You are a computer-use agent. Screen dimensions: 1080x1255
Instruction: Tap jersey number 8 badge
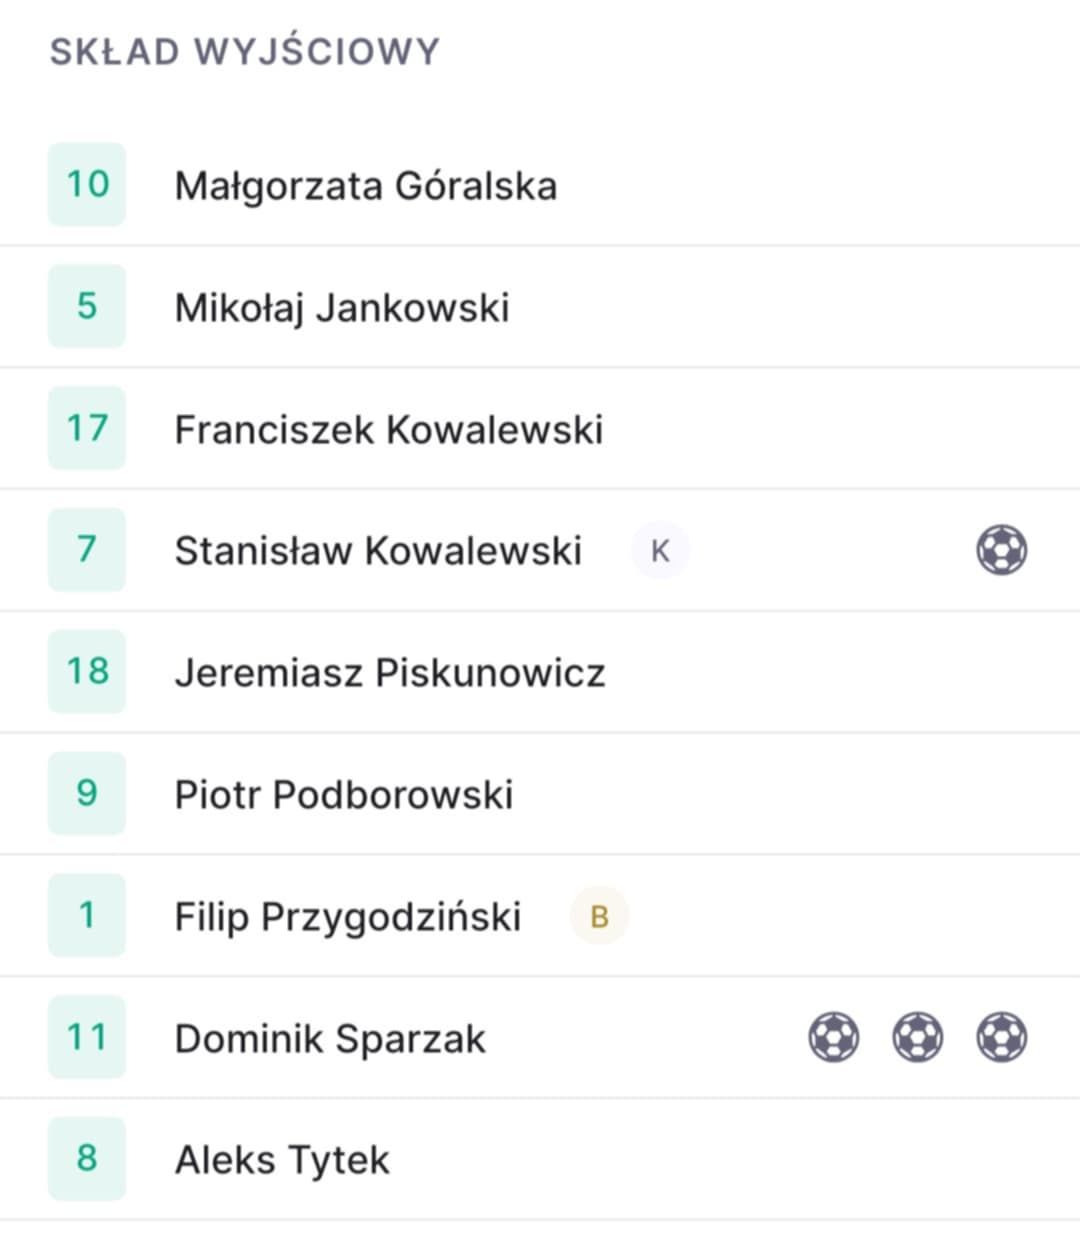click(x=87, y=1158)
